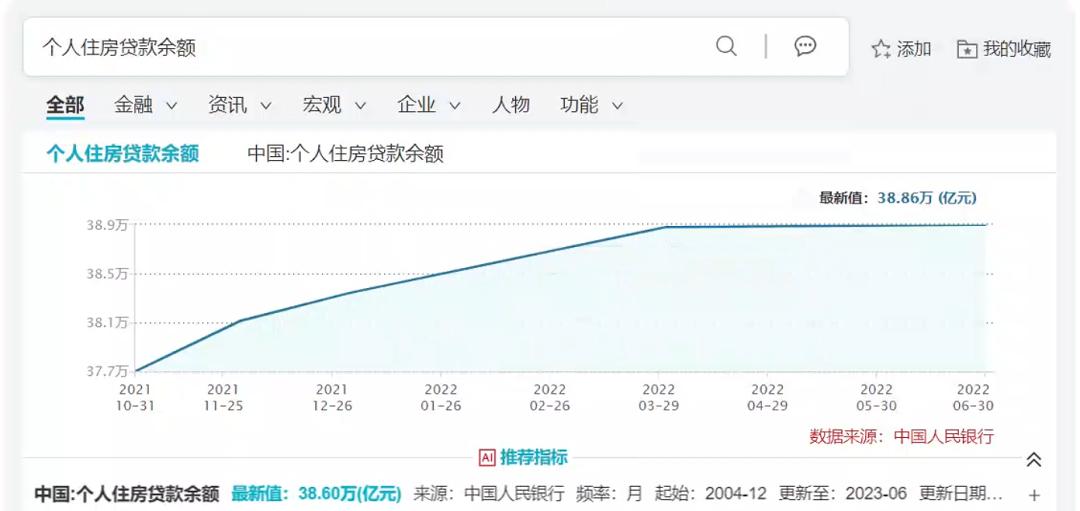Expand the 宏观 dropdown

pyautogui.click(x=334, y=105)
